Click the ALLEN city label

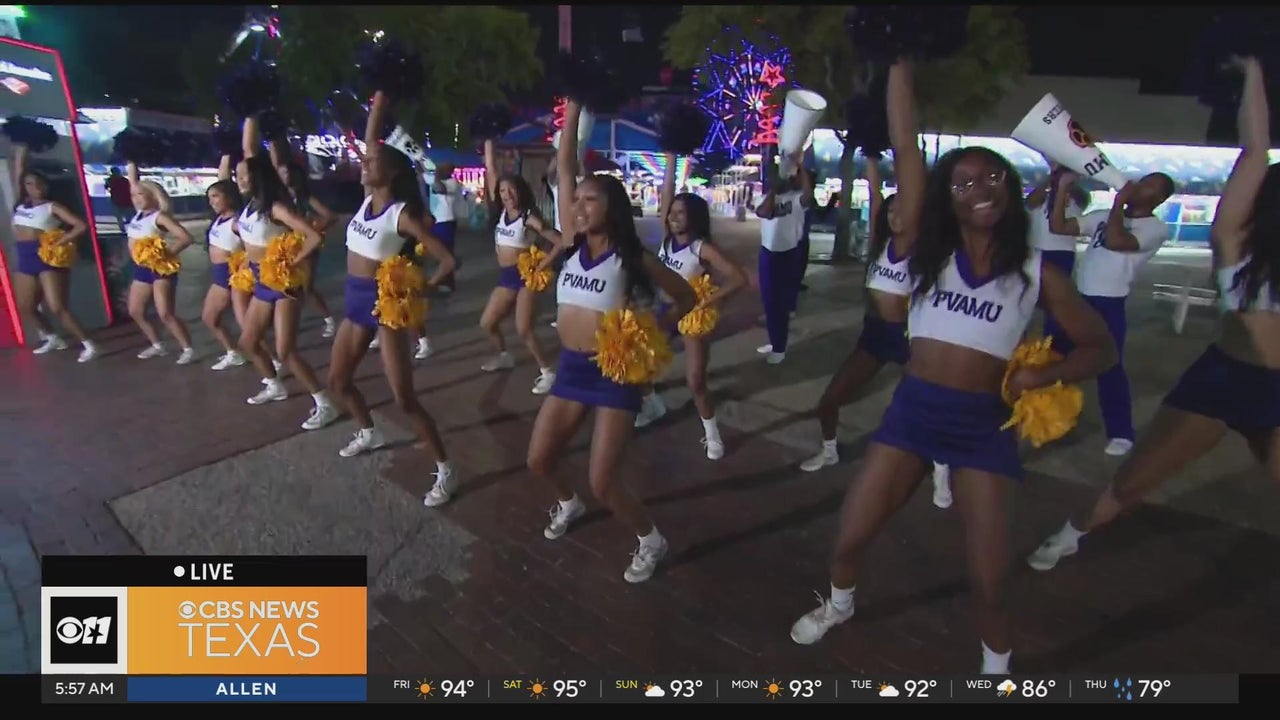pos(246,689)
